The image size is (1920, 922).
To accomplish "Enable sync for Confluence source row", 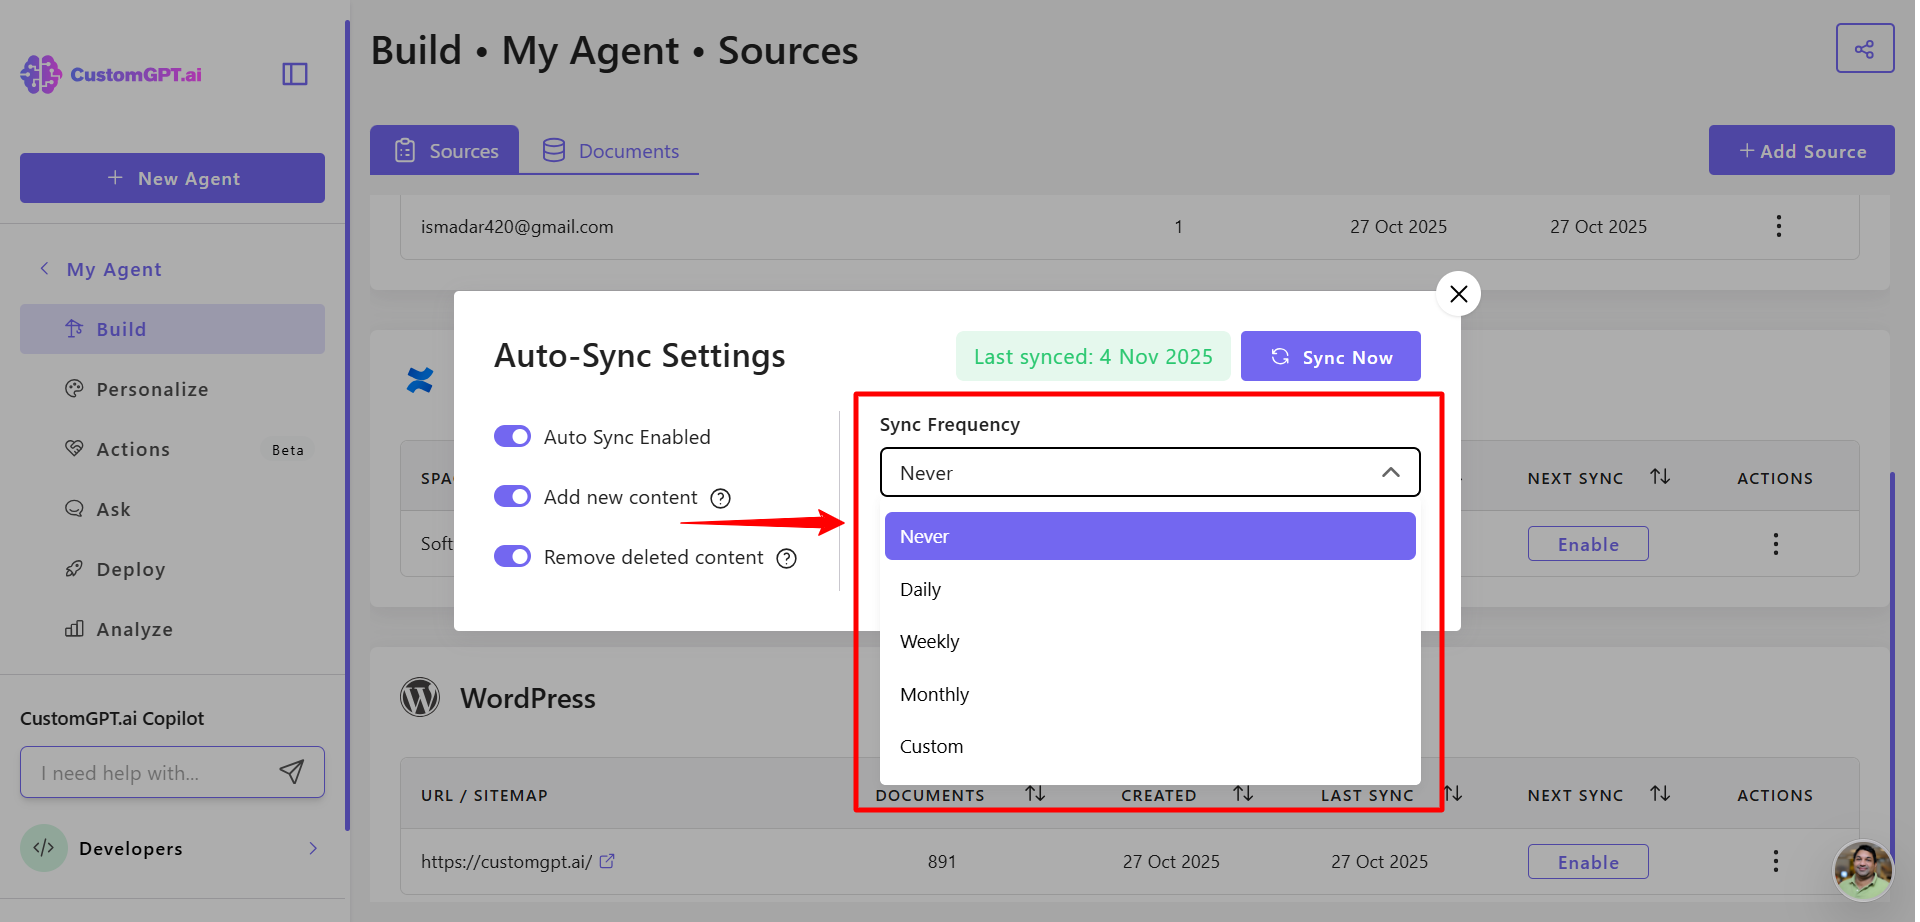I will [1588, 544].
